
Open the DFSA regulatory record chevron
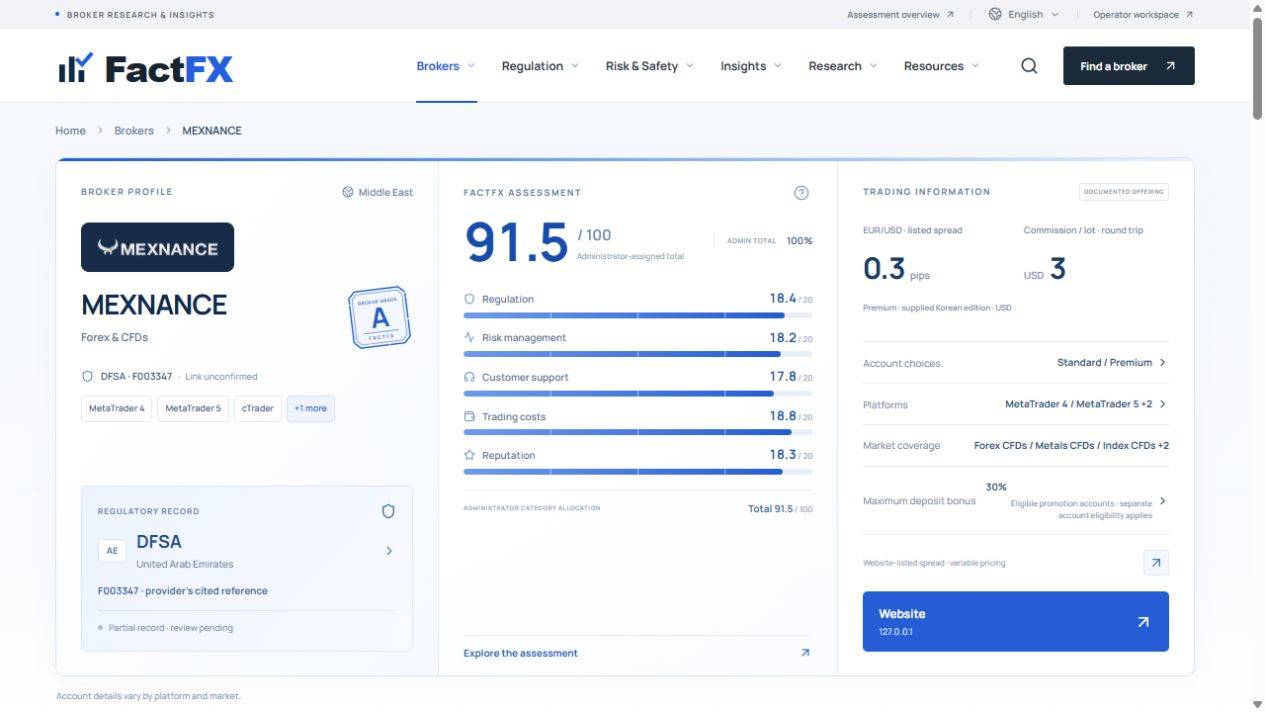pyautogui.click(x=389, y=551)
